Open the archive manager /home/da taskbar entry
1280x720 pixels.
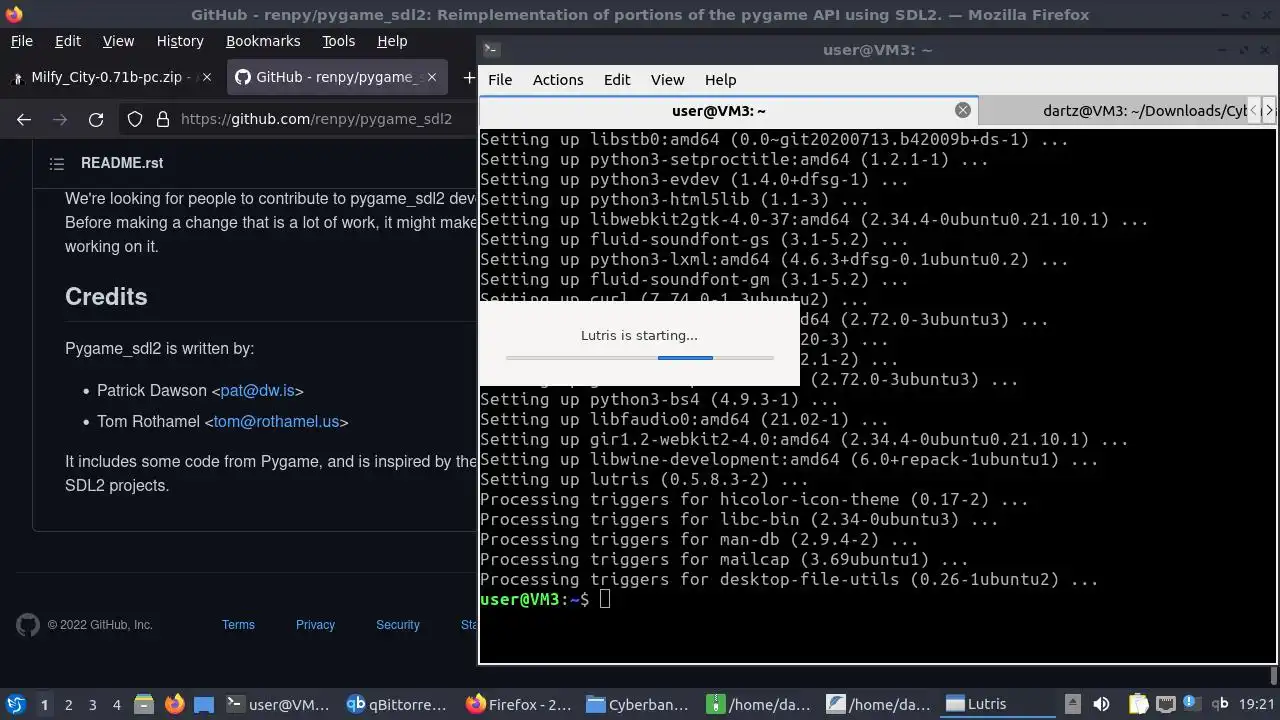pyautogui.click(x=758, y=704)
